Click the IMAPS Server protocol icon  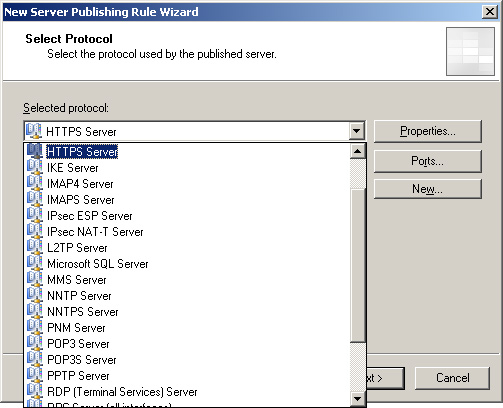(35, 199)
